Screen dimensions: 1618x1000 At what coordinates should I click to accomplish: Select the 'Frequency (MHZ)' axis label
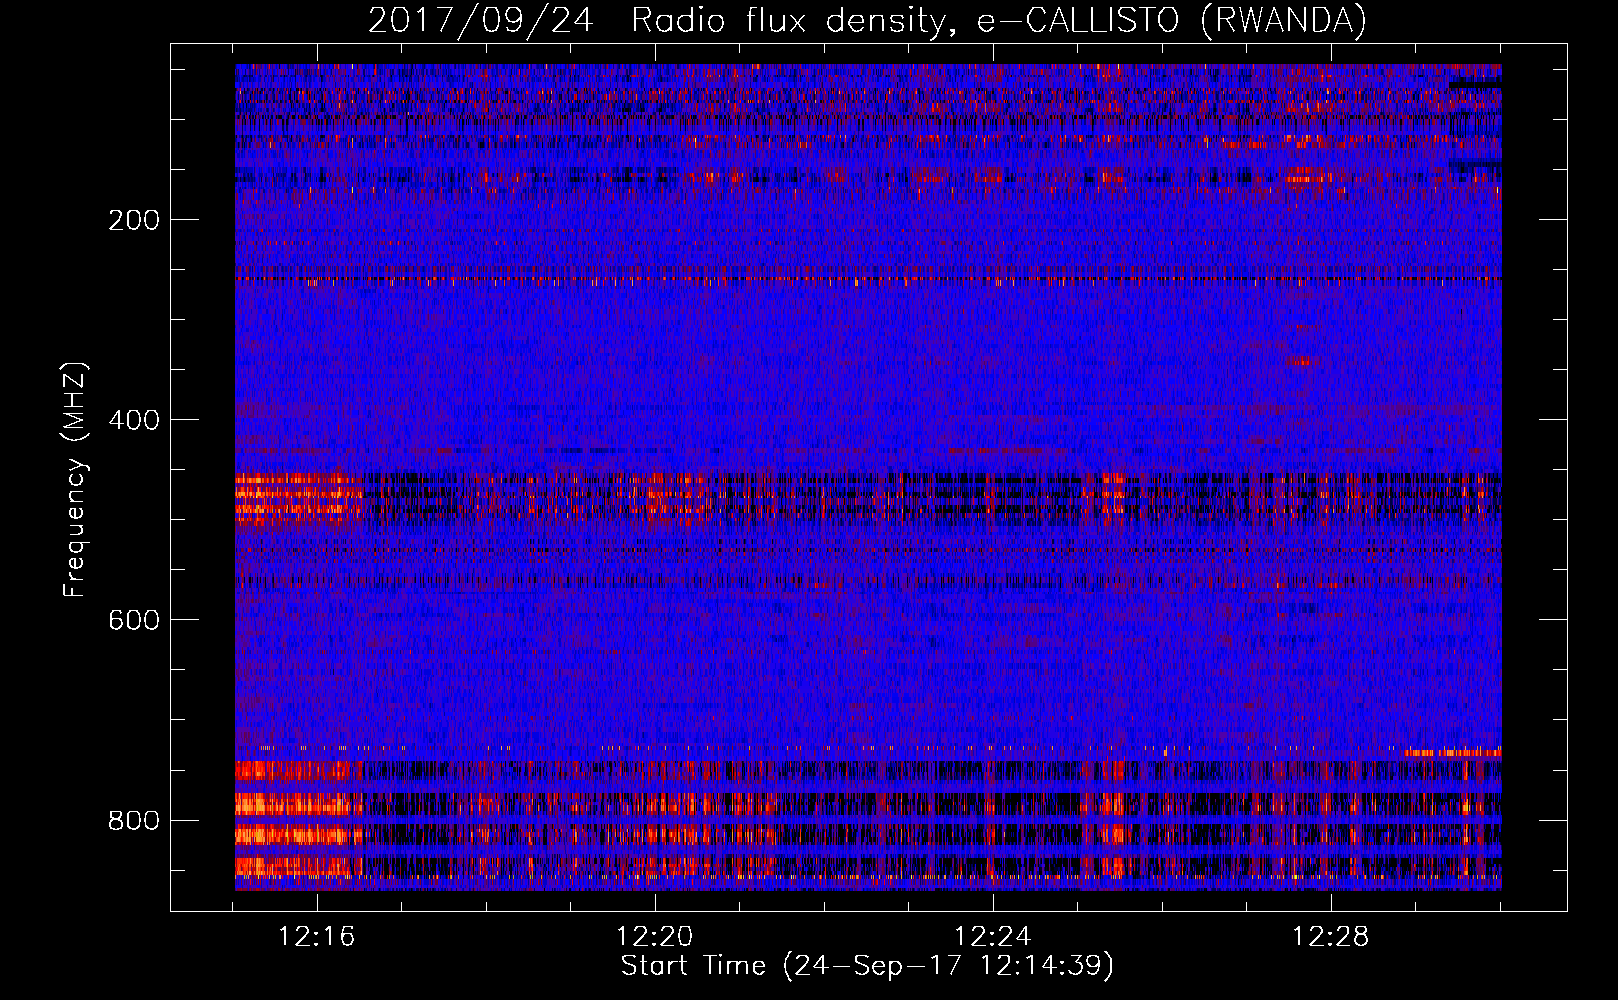tap(75, 480)
